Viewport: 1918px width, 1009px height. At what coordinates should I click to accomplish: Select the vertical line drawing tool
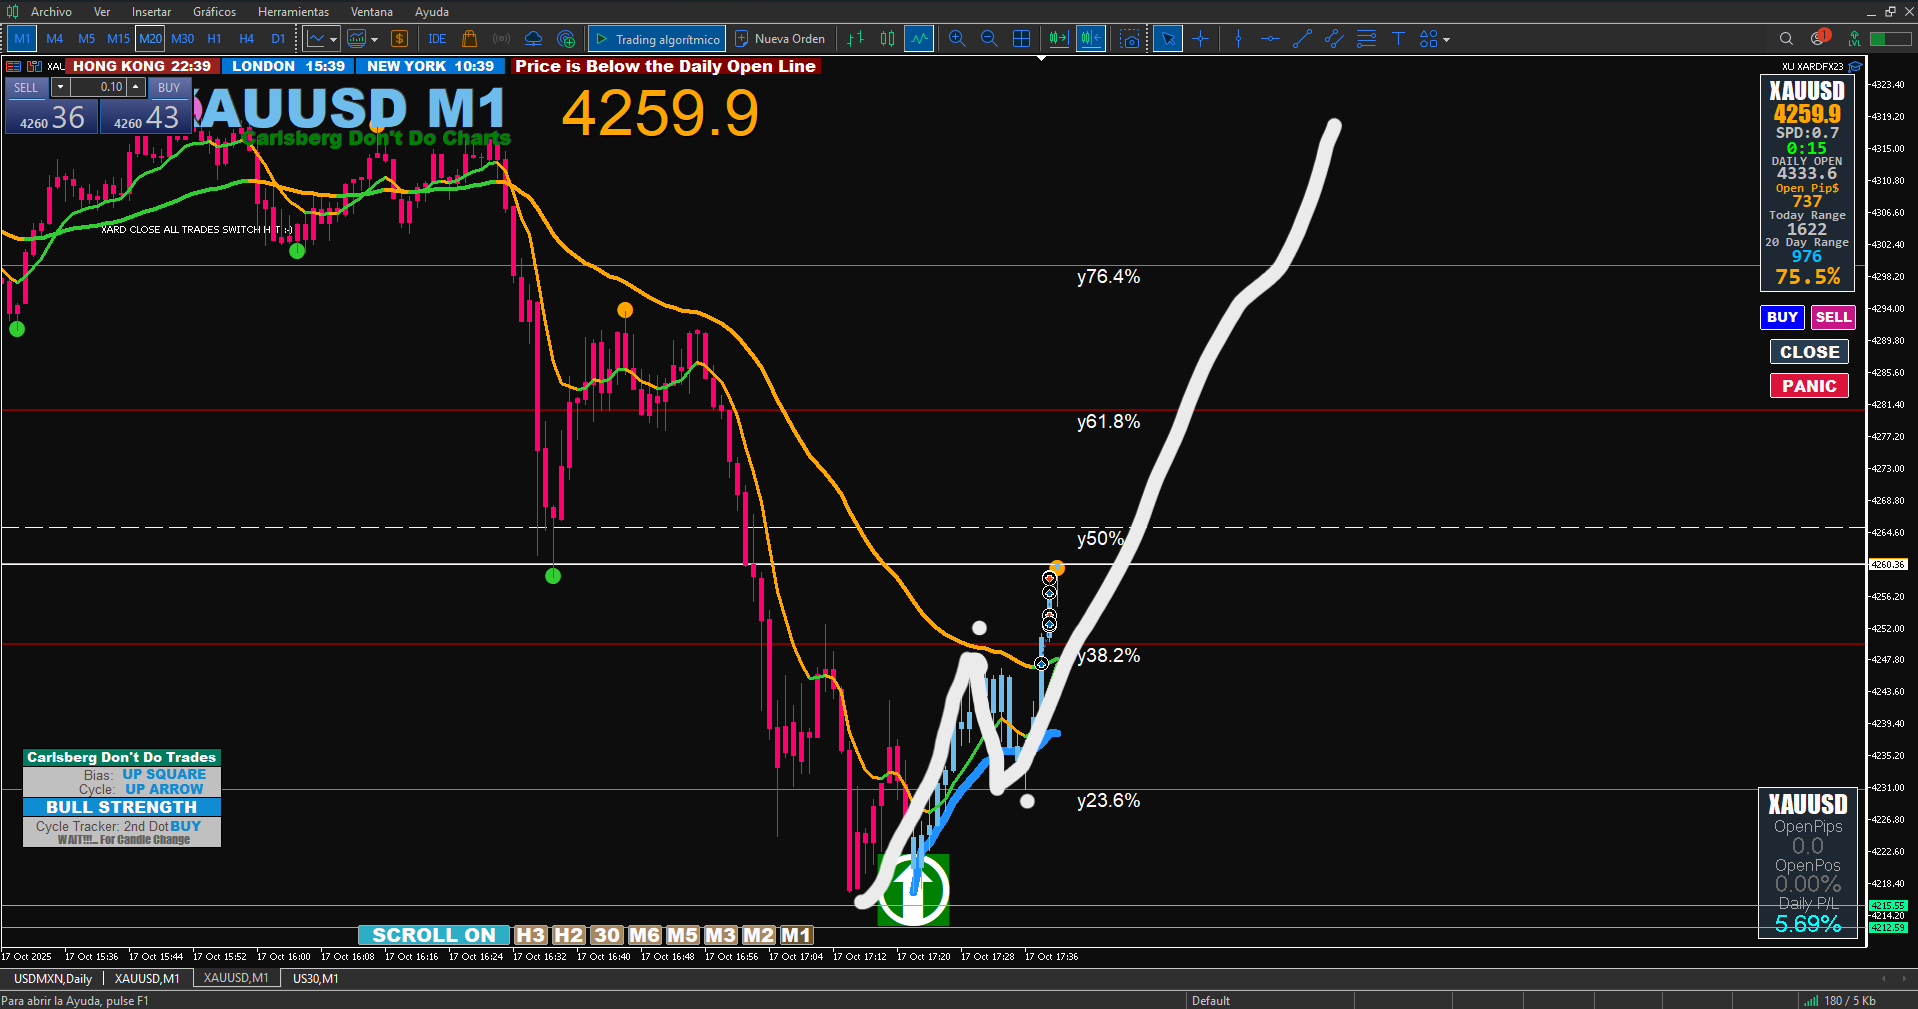click(x=1238, y=39)
